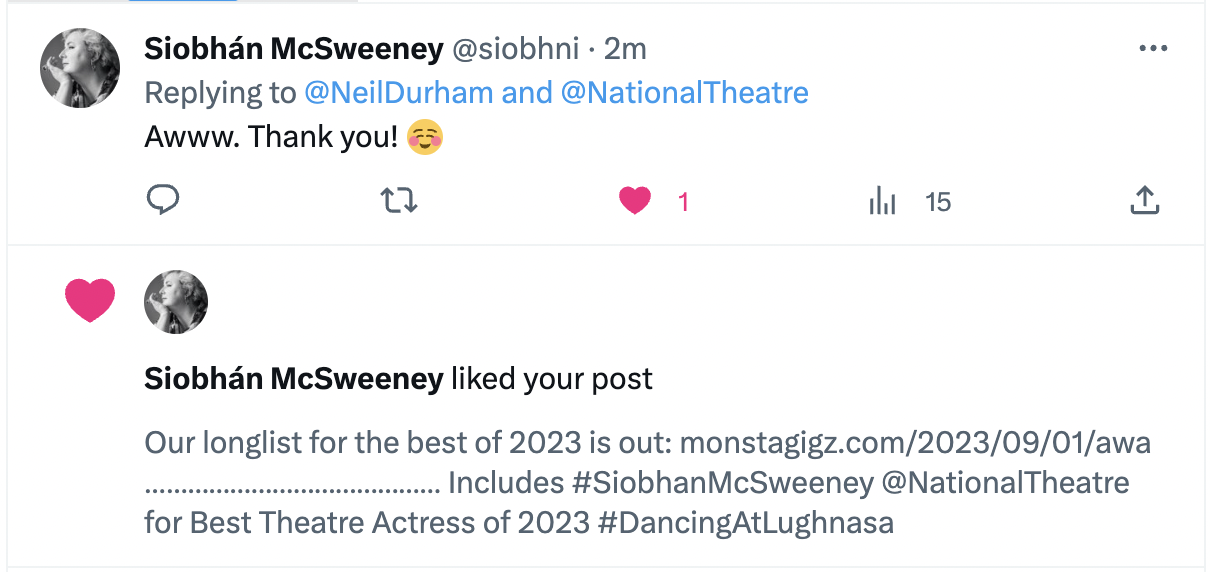
Task: Open view analytics bar chart icon
Action: 882,202
